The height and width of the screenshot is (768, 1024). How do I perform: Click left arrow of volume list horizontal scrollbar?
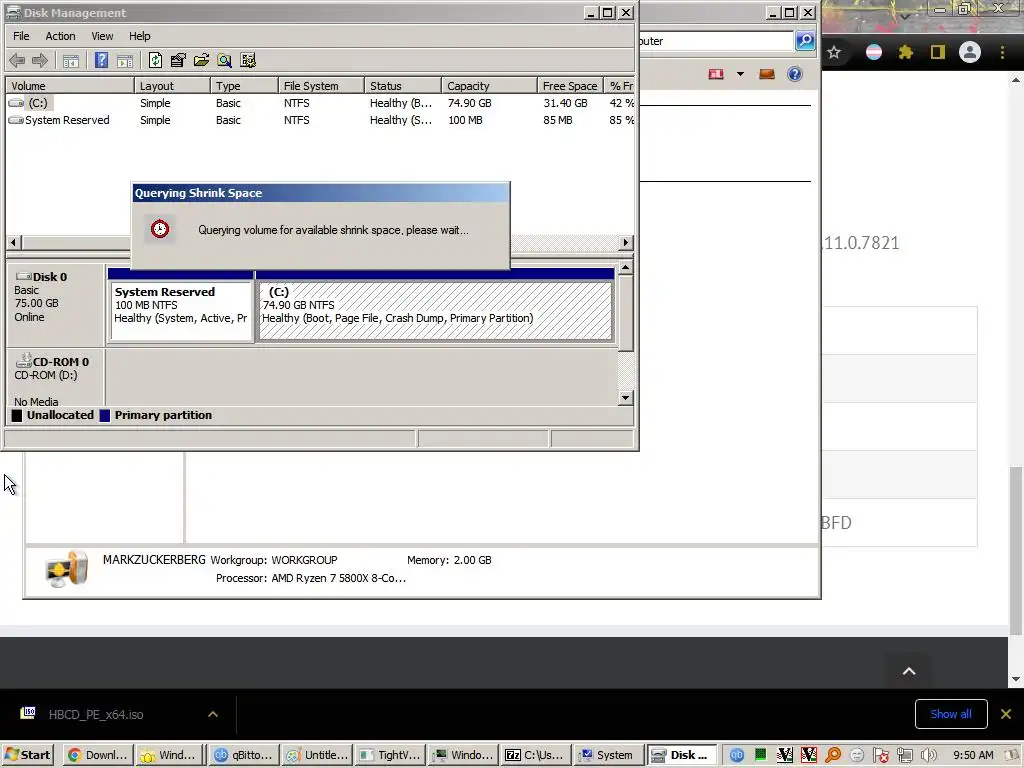click(13, 242)
